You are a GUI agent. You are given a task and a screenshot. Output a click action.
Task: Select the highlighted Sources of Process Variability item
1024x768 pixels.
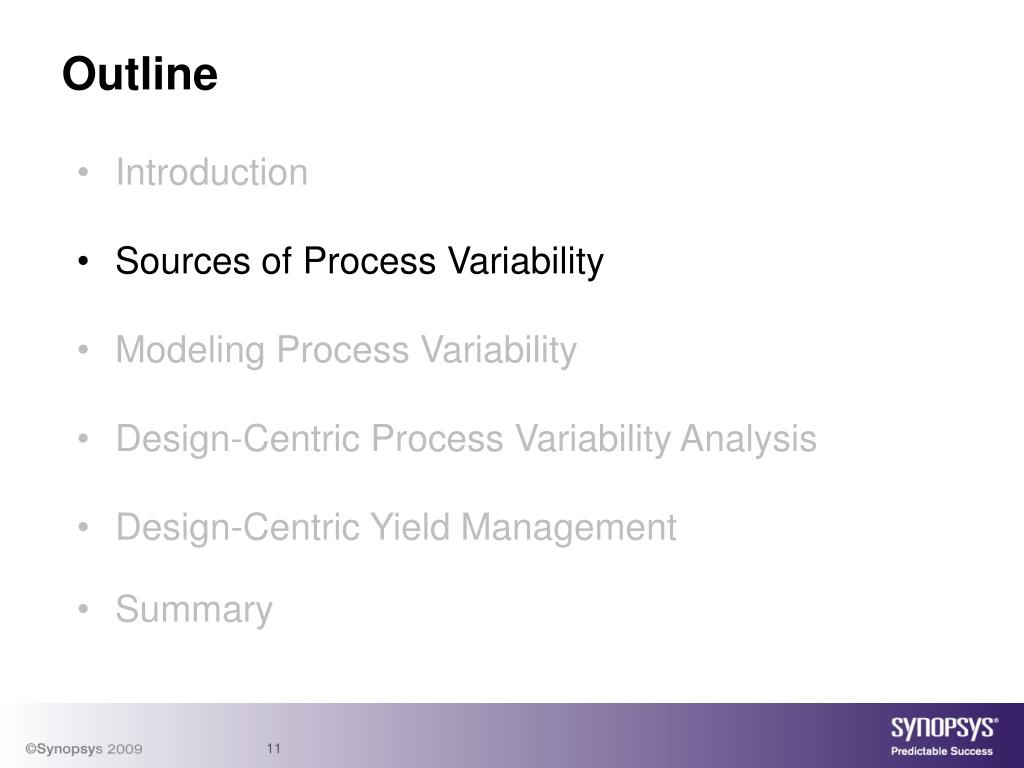coord(359,261)
